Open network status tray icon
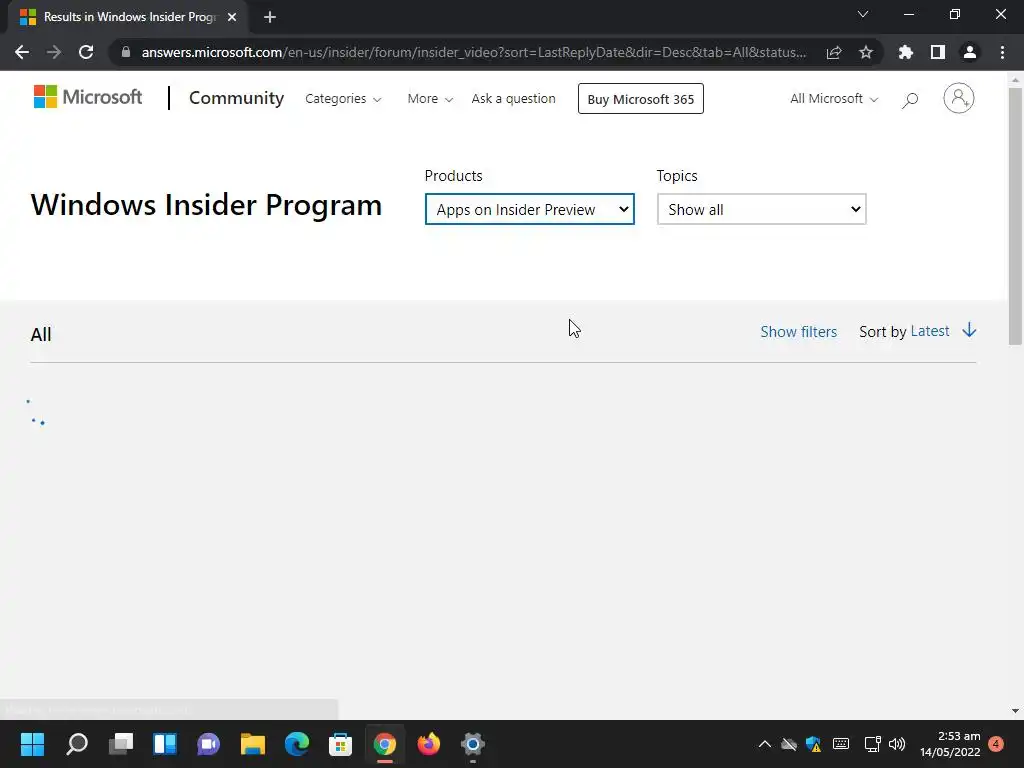This screenshot has height=768, width=1024. tap(872, 744)
